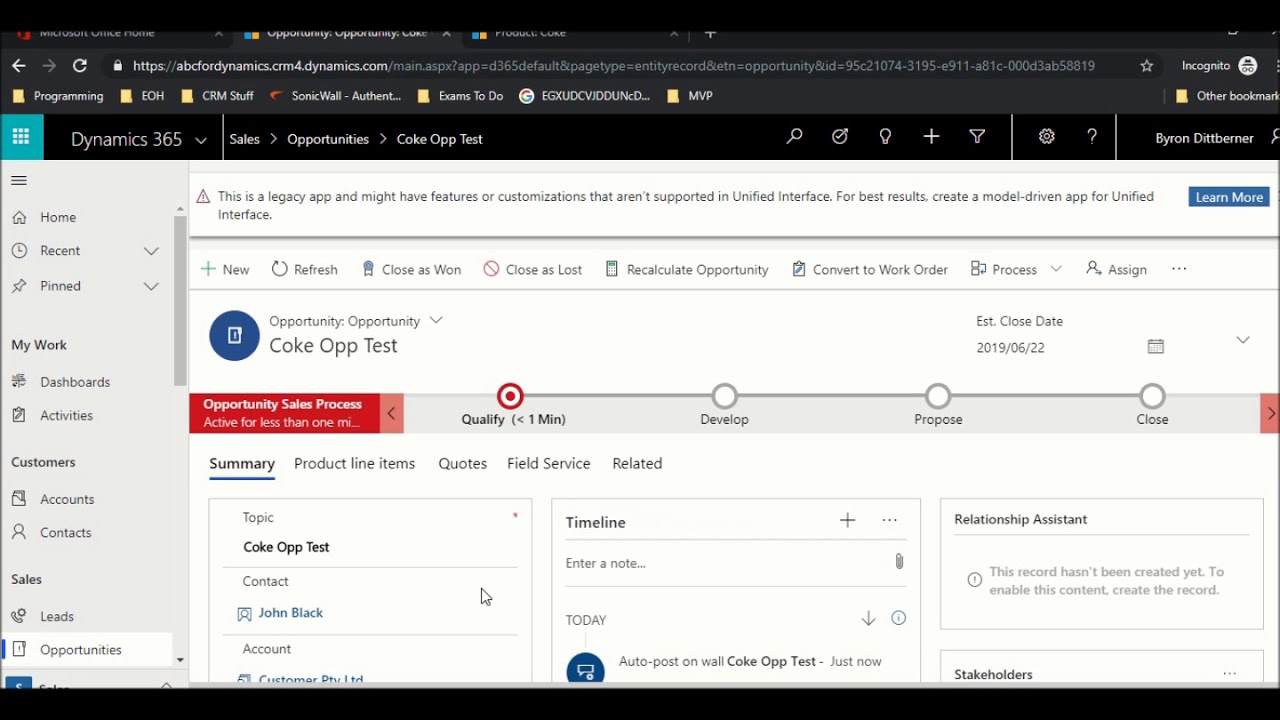The height and width of the screenshot is (720, 1280).
Task: Click Close as Won command
Action: (x=411, y=269)
